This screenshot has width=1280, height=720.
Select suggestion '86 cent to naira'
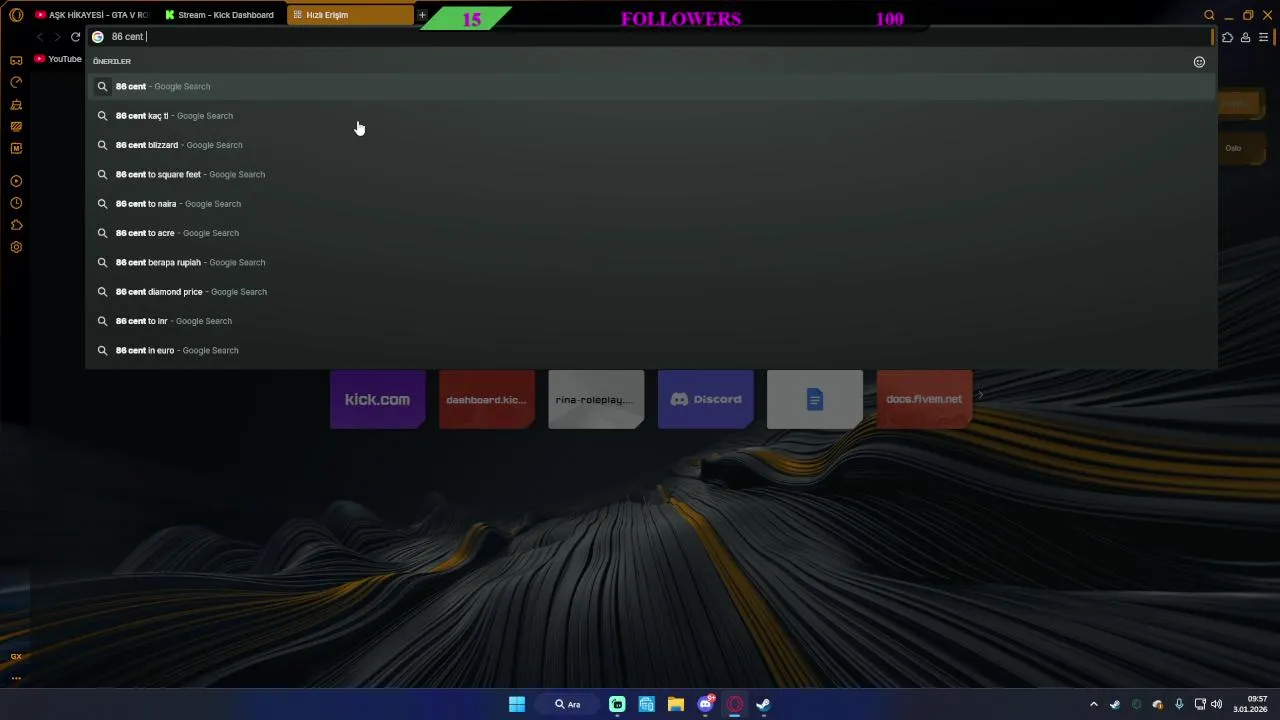click(x=651, y=204)
